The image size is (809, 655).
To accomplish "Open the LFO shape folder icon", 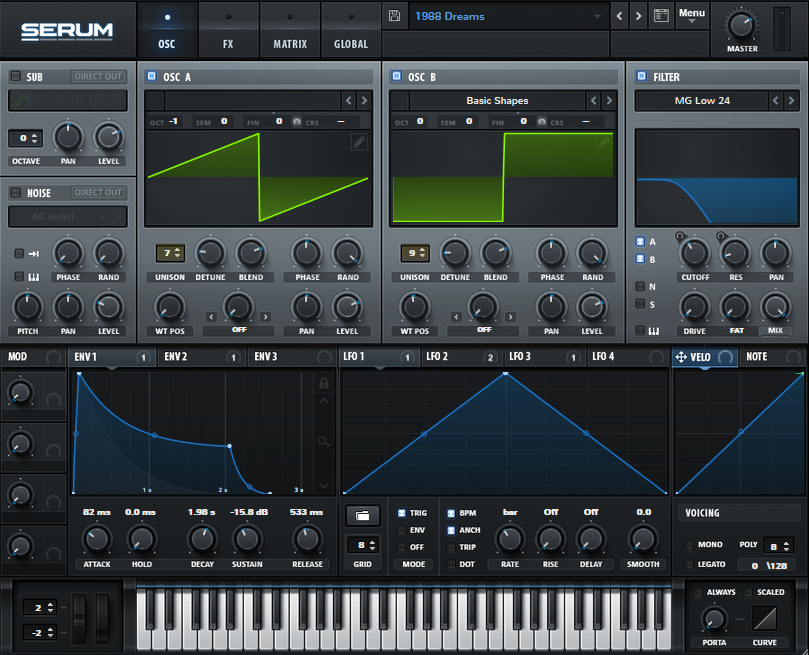I will tap(362, 515).
